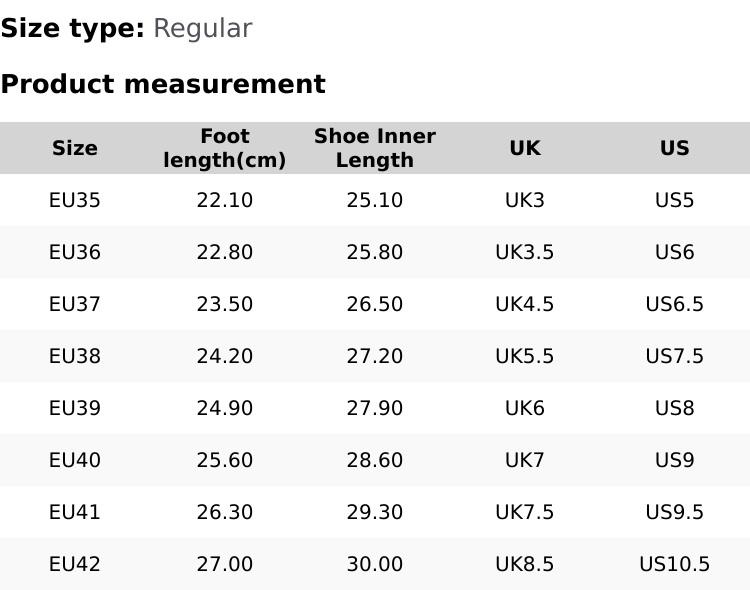Select the UK7 cell
The image size is (750, 590).
(525, 460)
